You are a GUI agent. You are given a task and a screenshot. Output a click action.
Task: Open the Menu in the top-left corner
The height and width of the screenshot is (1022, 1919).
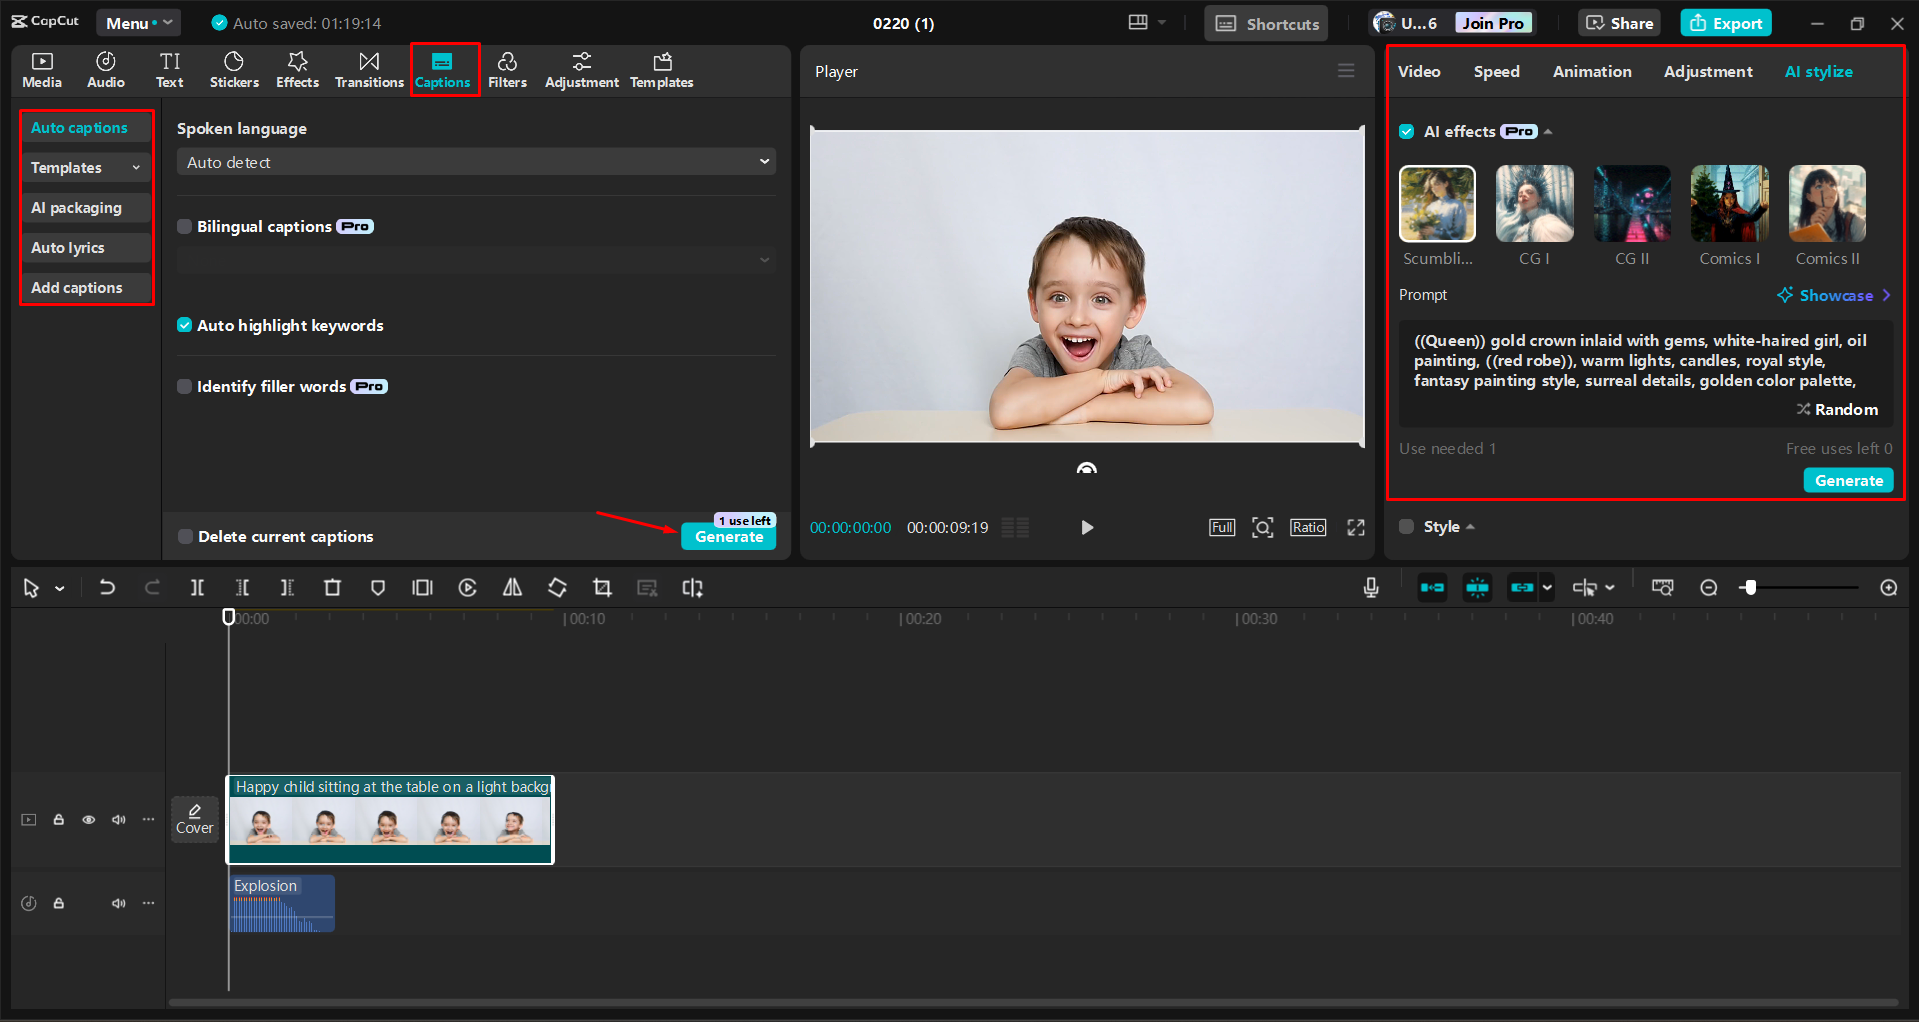[138, 22]
